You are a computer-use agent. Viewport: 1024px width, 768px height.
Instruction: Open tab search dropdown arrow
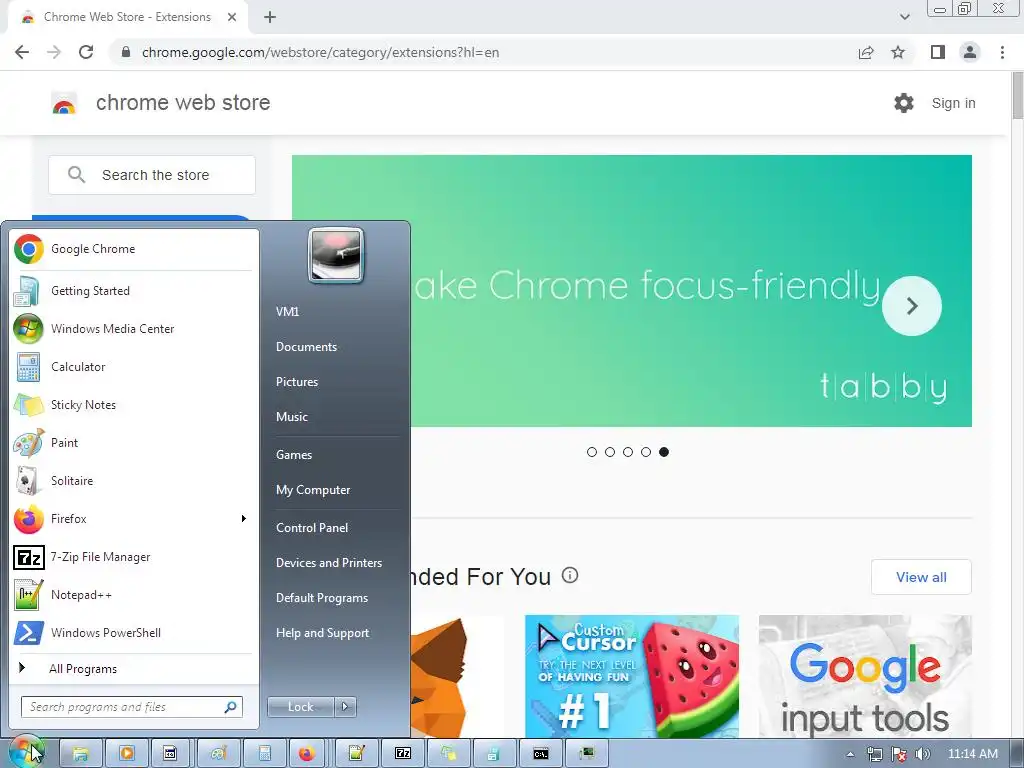click(904, 17)
